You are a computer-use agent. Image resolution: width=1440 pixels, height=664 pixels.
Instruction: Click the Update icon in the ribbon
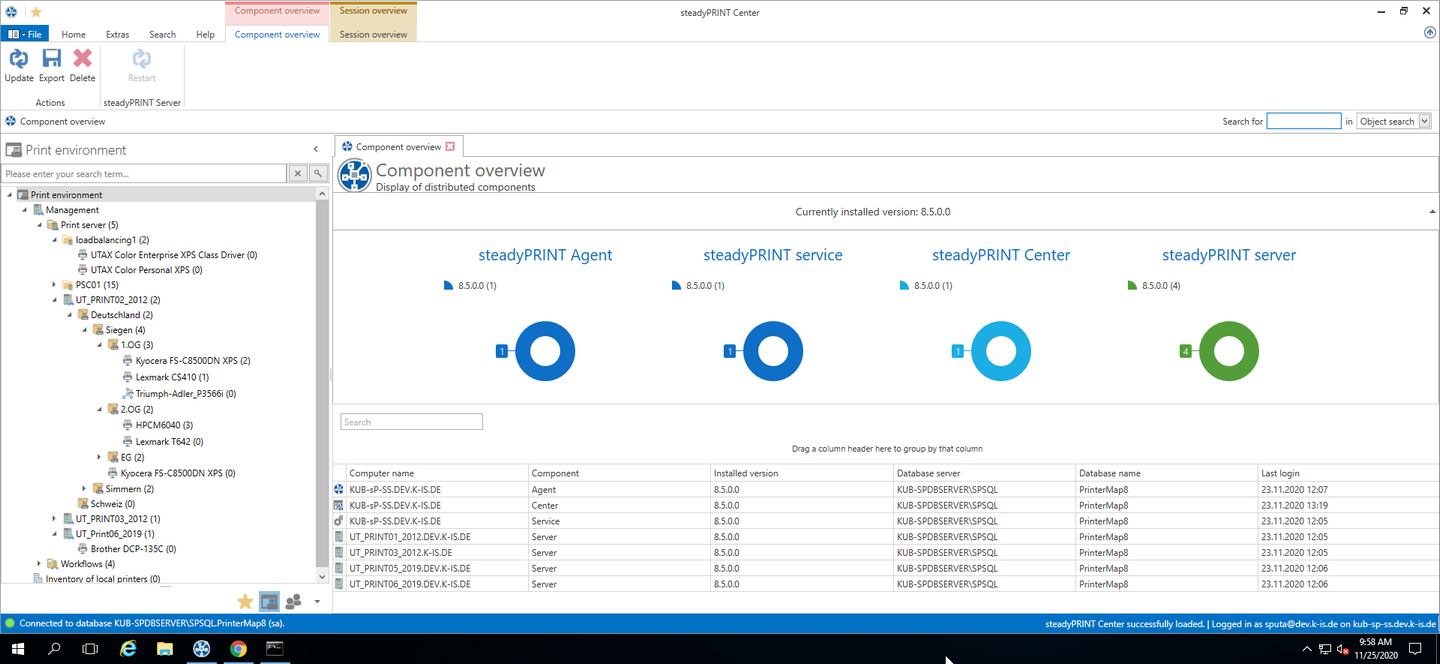19,59
